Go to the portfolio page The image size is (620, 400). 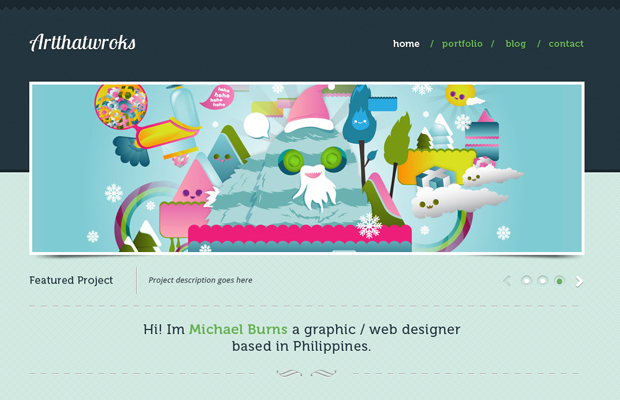pos(462,44)
